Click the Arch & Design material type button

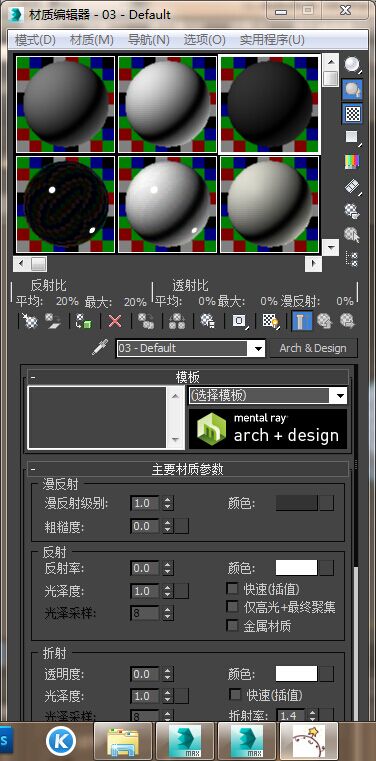coord(313,348)
